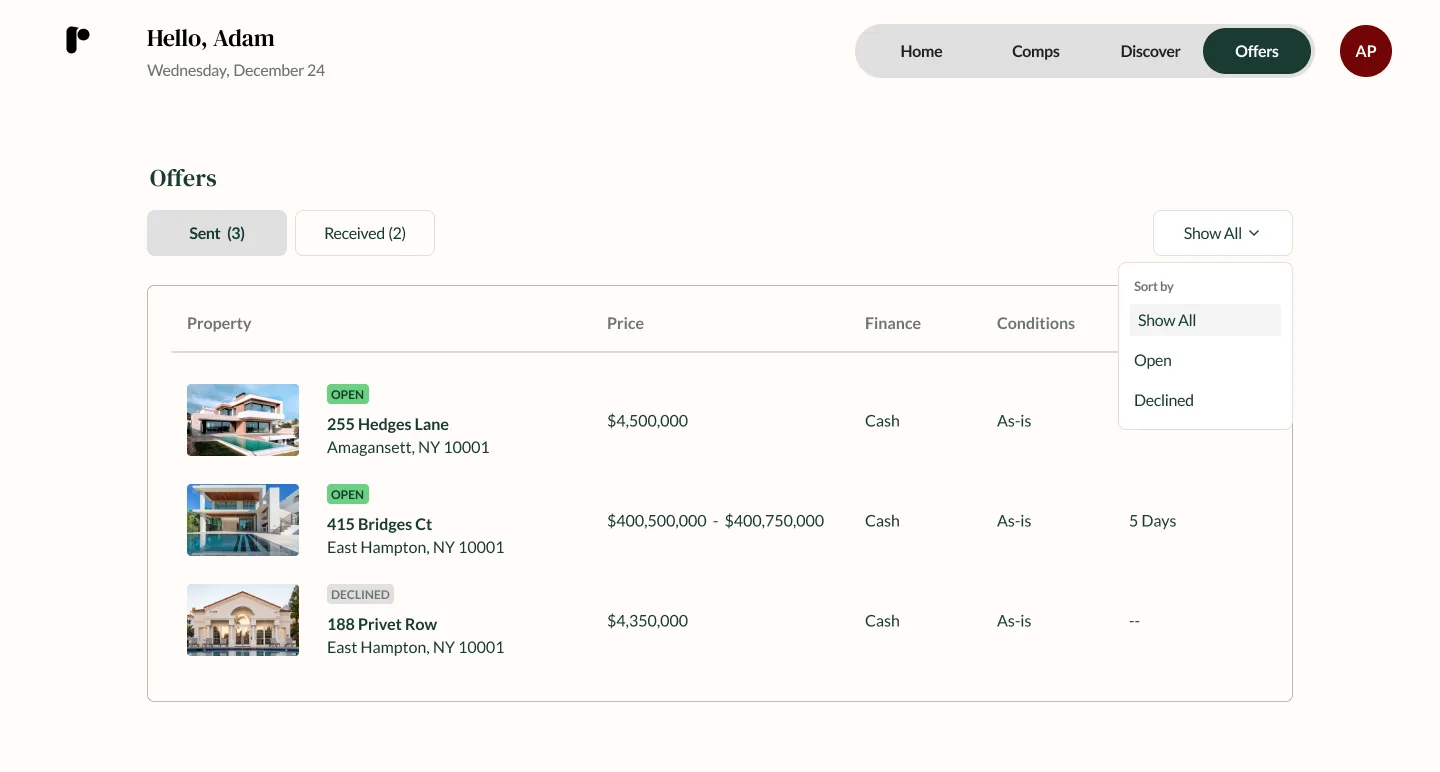1440x772 pixels.
Task: Click the 415 Bridges Ct title
Action: pos(380,524)
